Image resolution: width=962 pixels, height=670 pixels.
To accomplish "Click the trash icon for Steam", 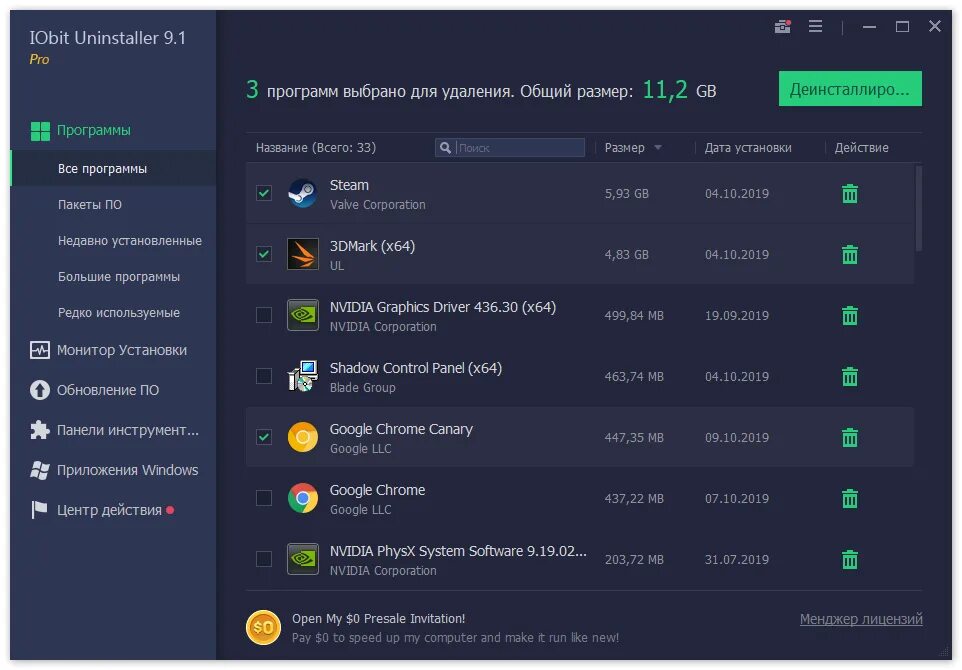I will click(850, 193).
